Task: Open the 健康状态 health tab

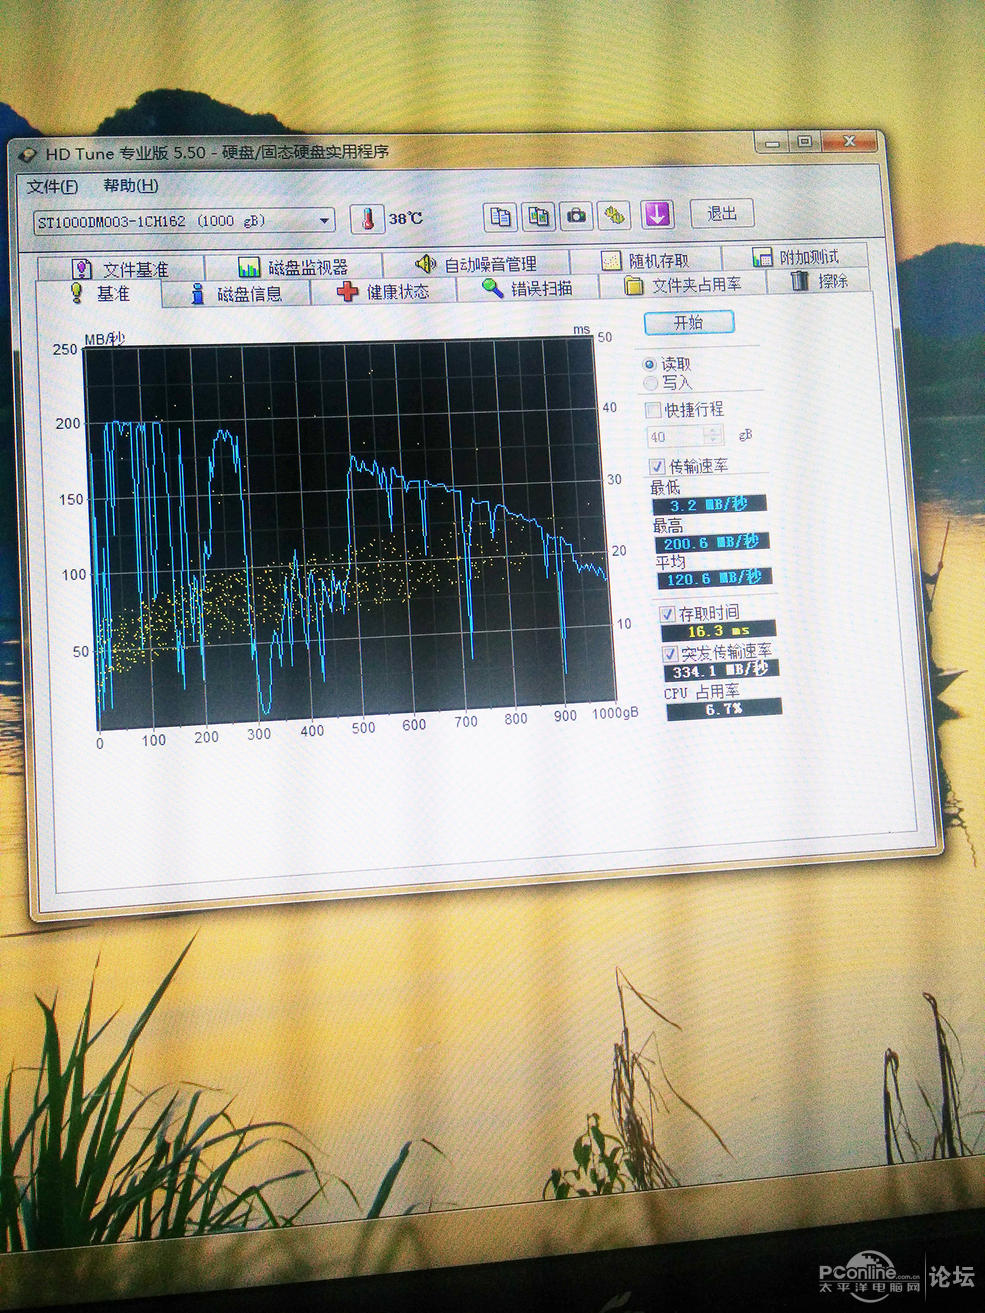Action: [x=384, y=291]
